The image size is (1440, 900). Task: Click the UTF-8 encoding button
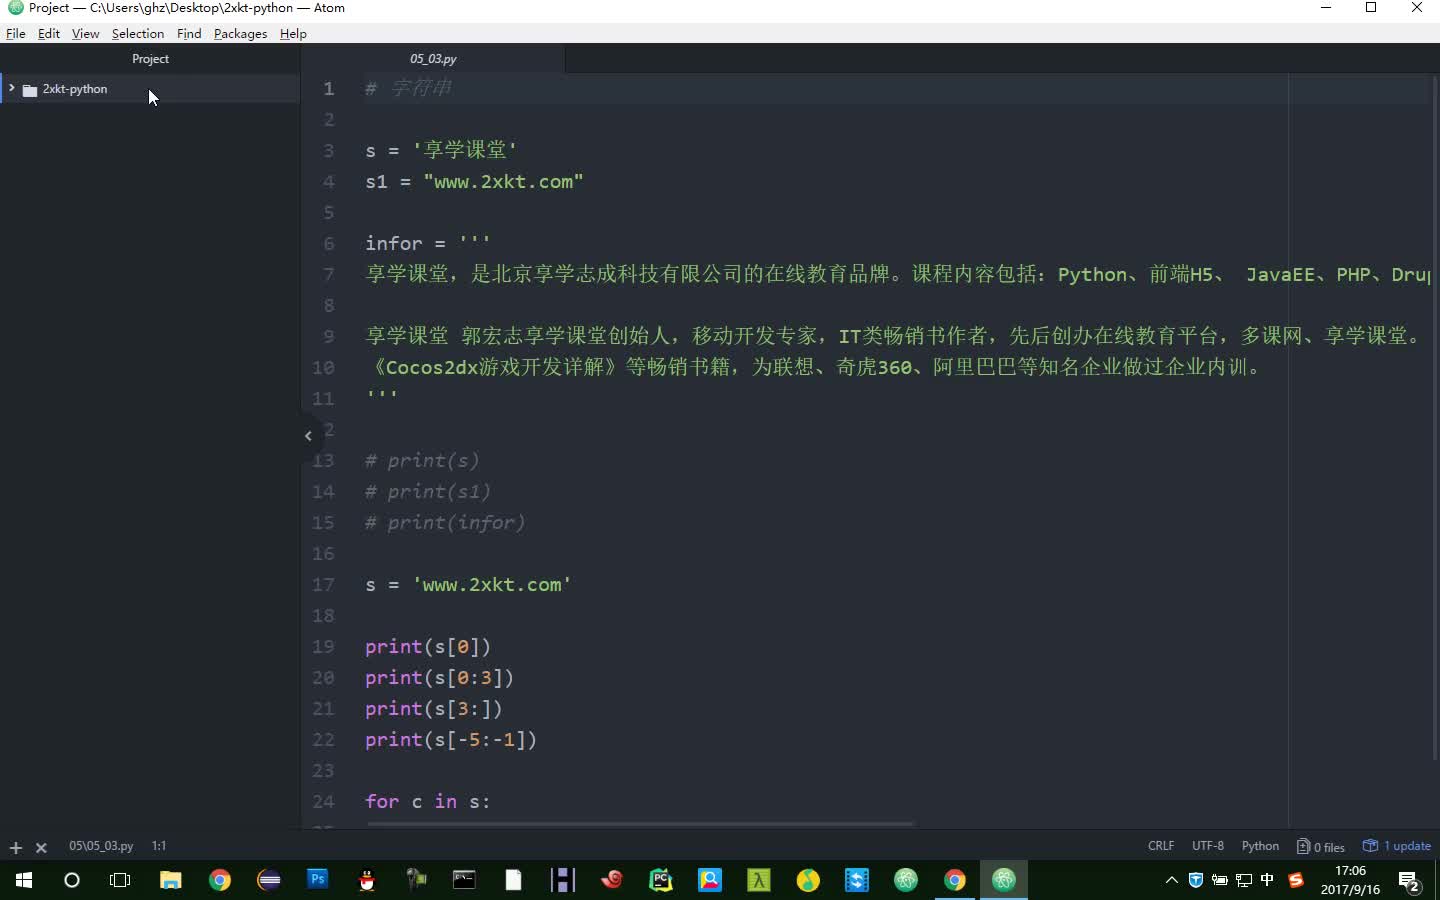click(x=1208, y=846)
